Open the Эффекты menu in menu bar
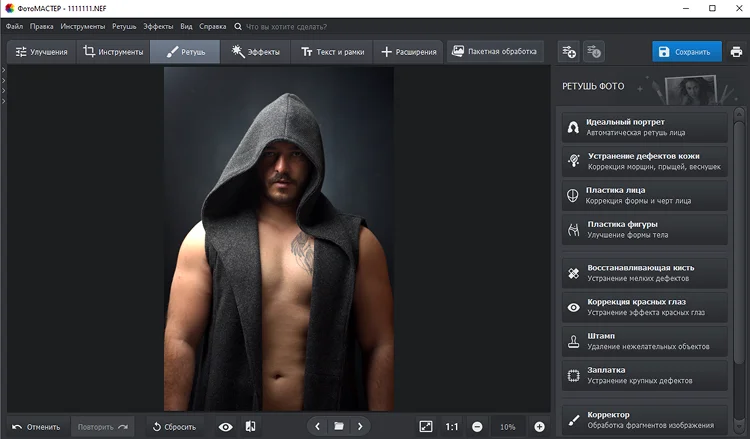The image size is (750, 439). click(157, 26)
